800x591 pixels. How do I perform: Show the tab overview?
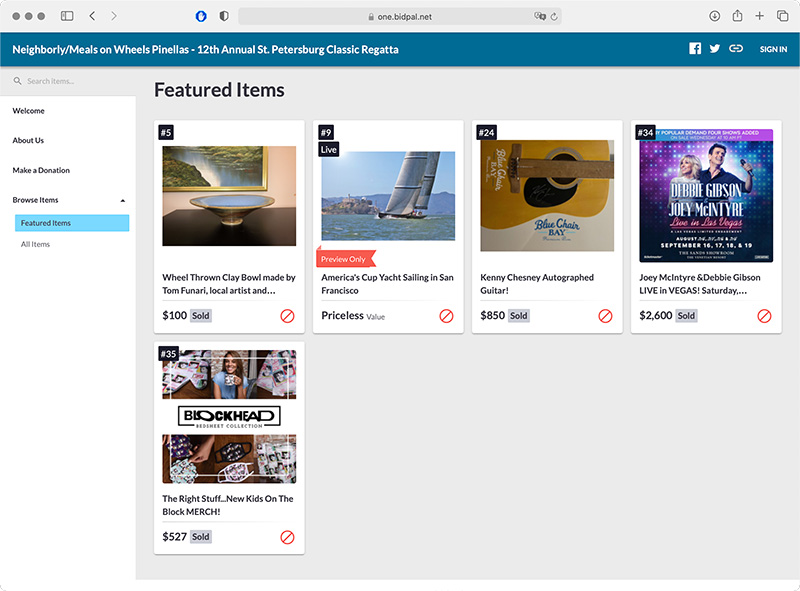point(782,16)
